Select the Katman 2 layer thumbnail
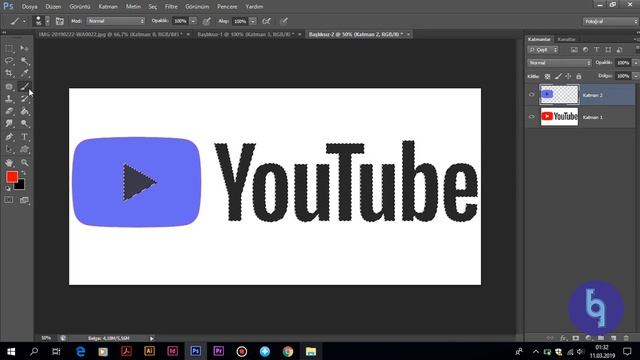This screenshot has width=640, height=360. [560, 95]
